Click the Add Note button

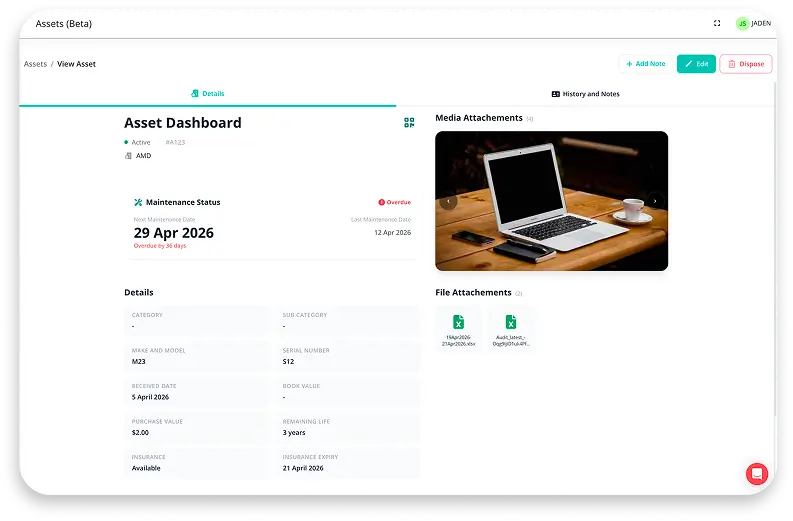(x=645, y=64)
